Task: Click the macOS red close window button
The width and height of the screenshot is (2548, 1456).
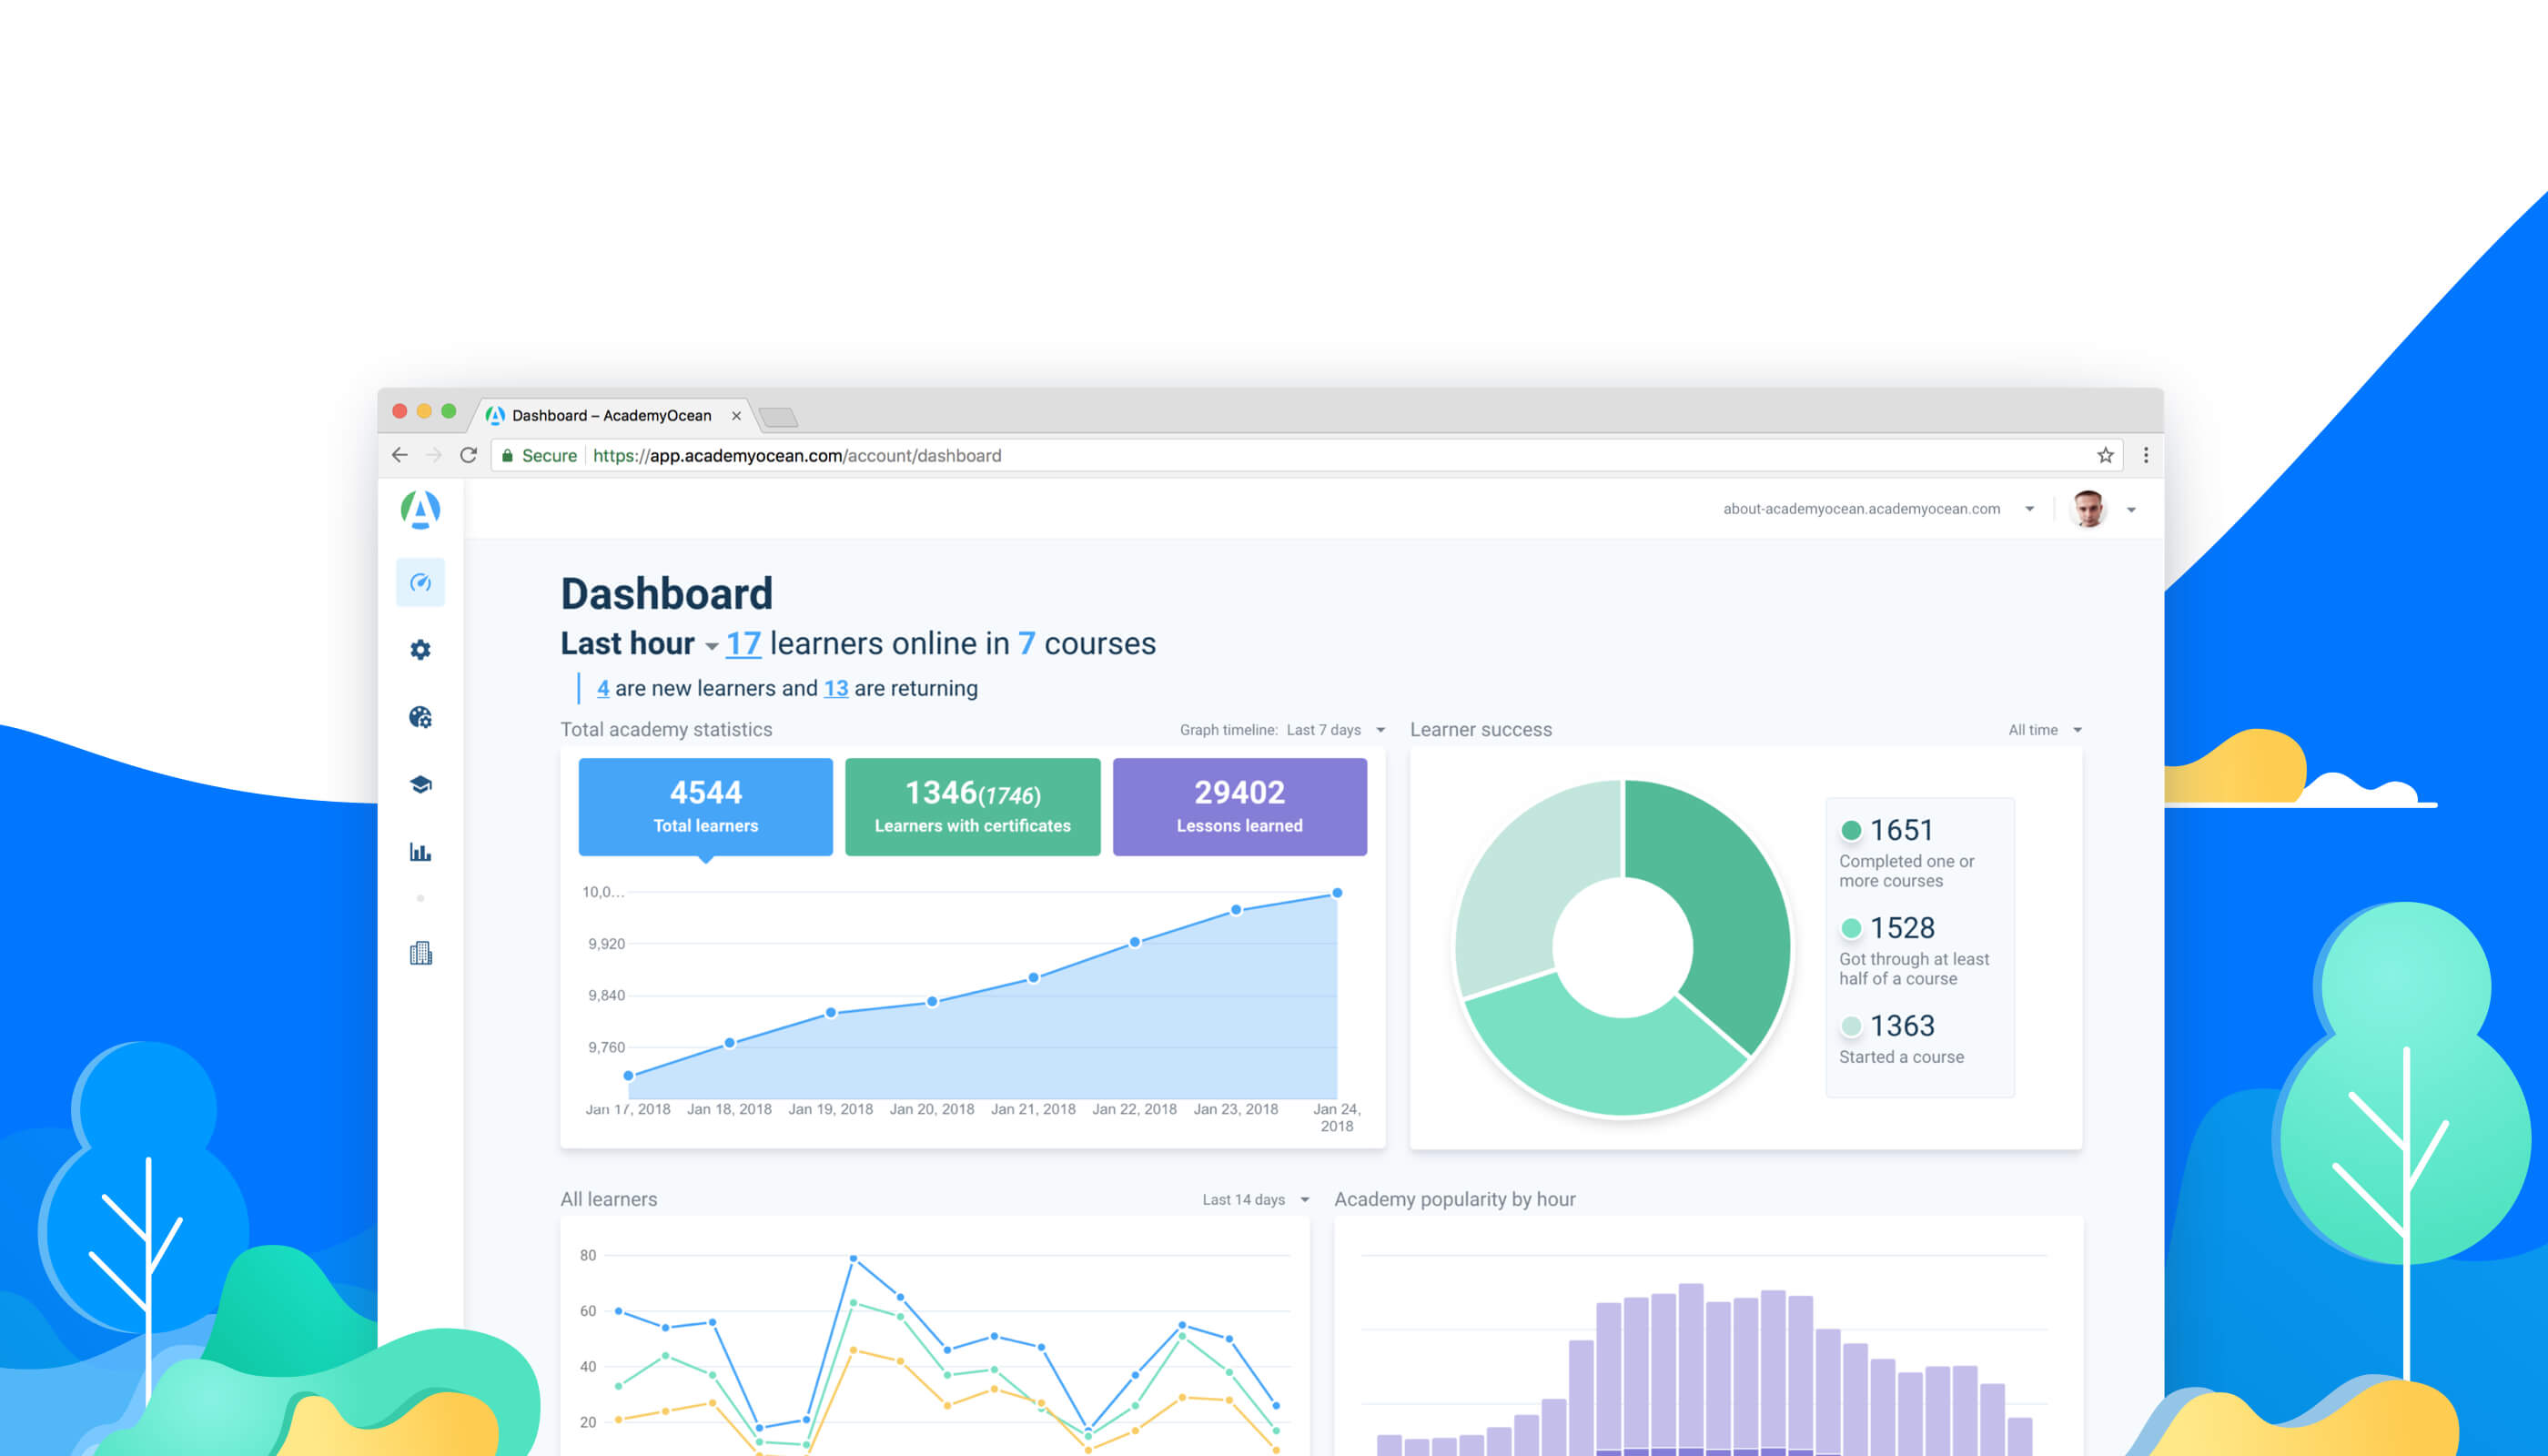Action: click(400, 411)
